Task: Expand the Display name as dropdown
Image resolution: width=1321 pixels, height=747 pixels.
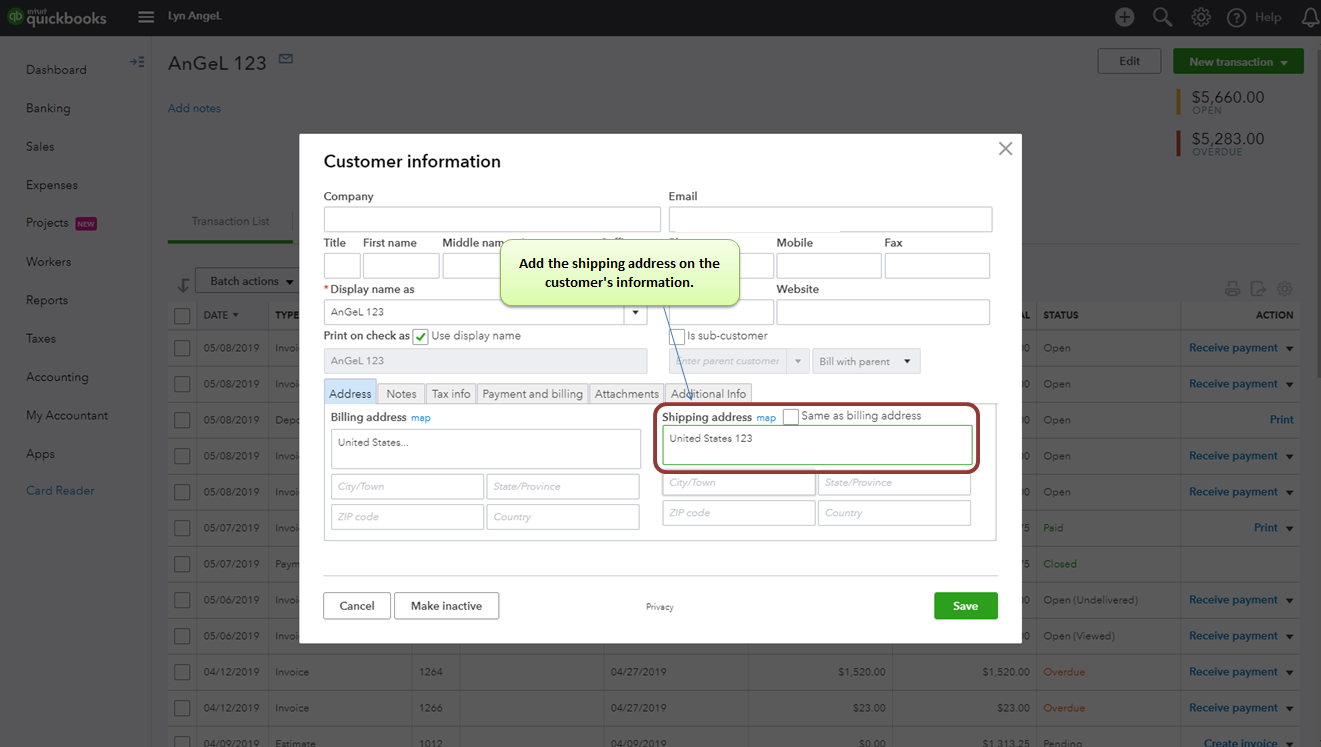Action: coord(635,313)
